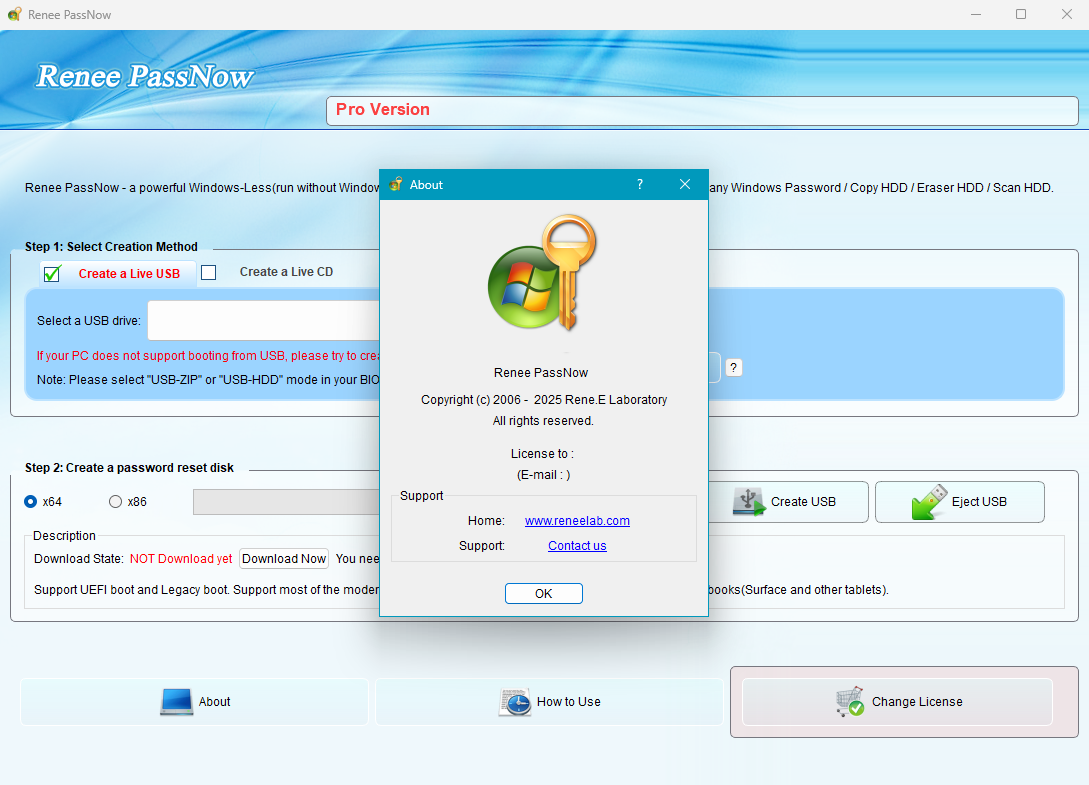Screen dimensions: 1089x785
Task: Click the NOT Download yet status text
Action: [181, 559]
